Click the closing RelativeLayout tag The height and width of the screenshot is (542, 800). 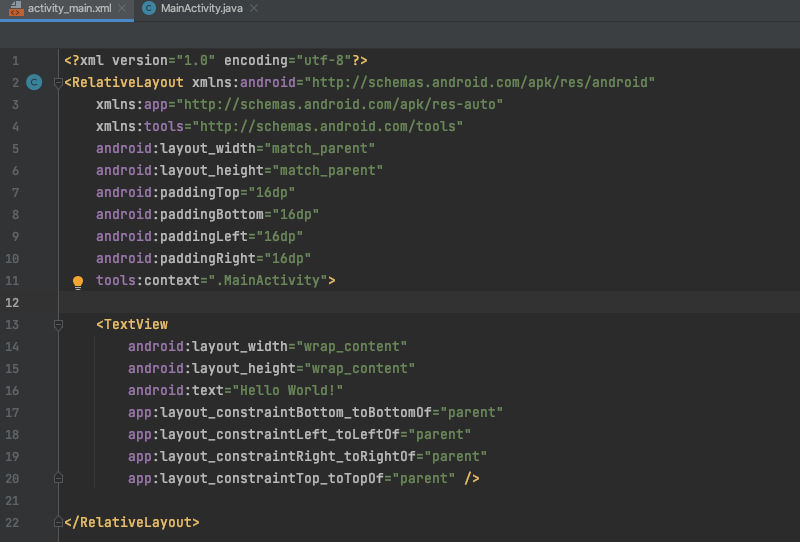coord(132,522)
